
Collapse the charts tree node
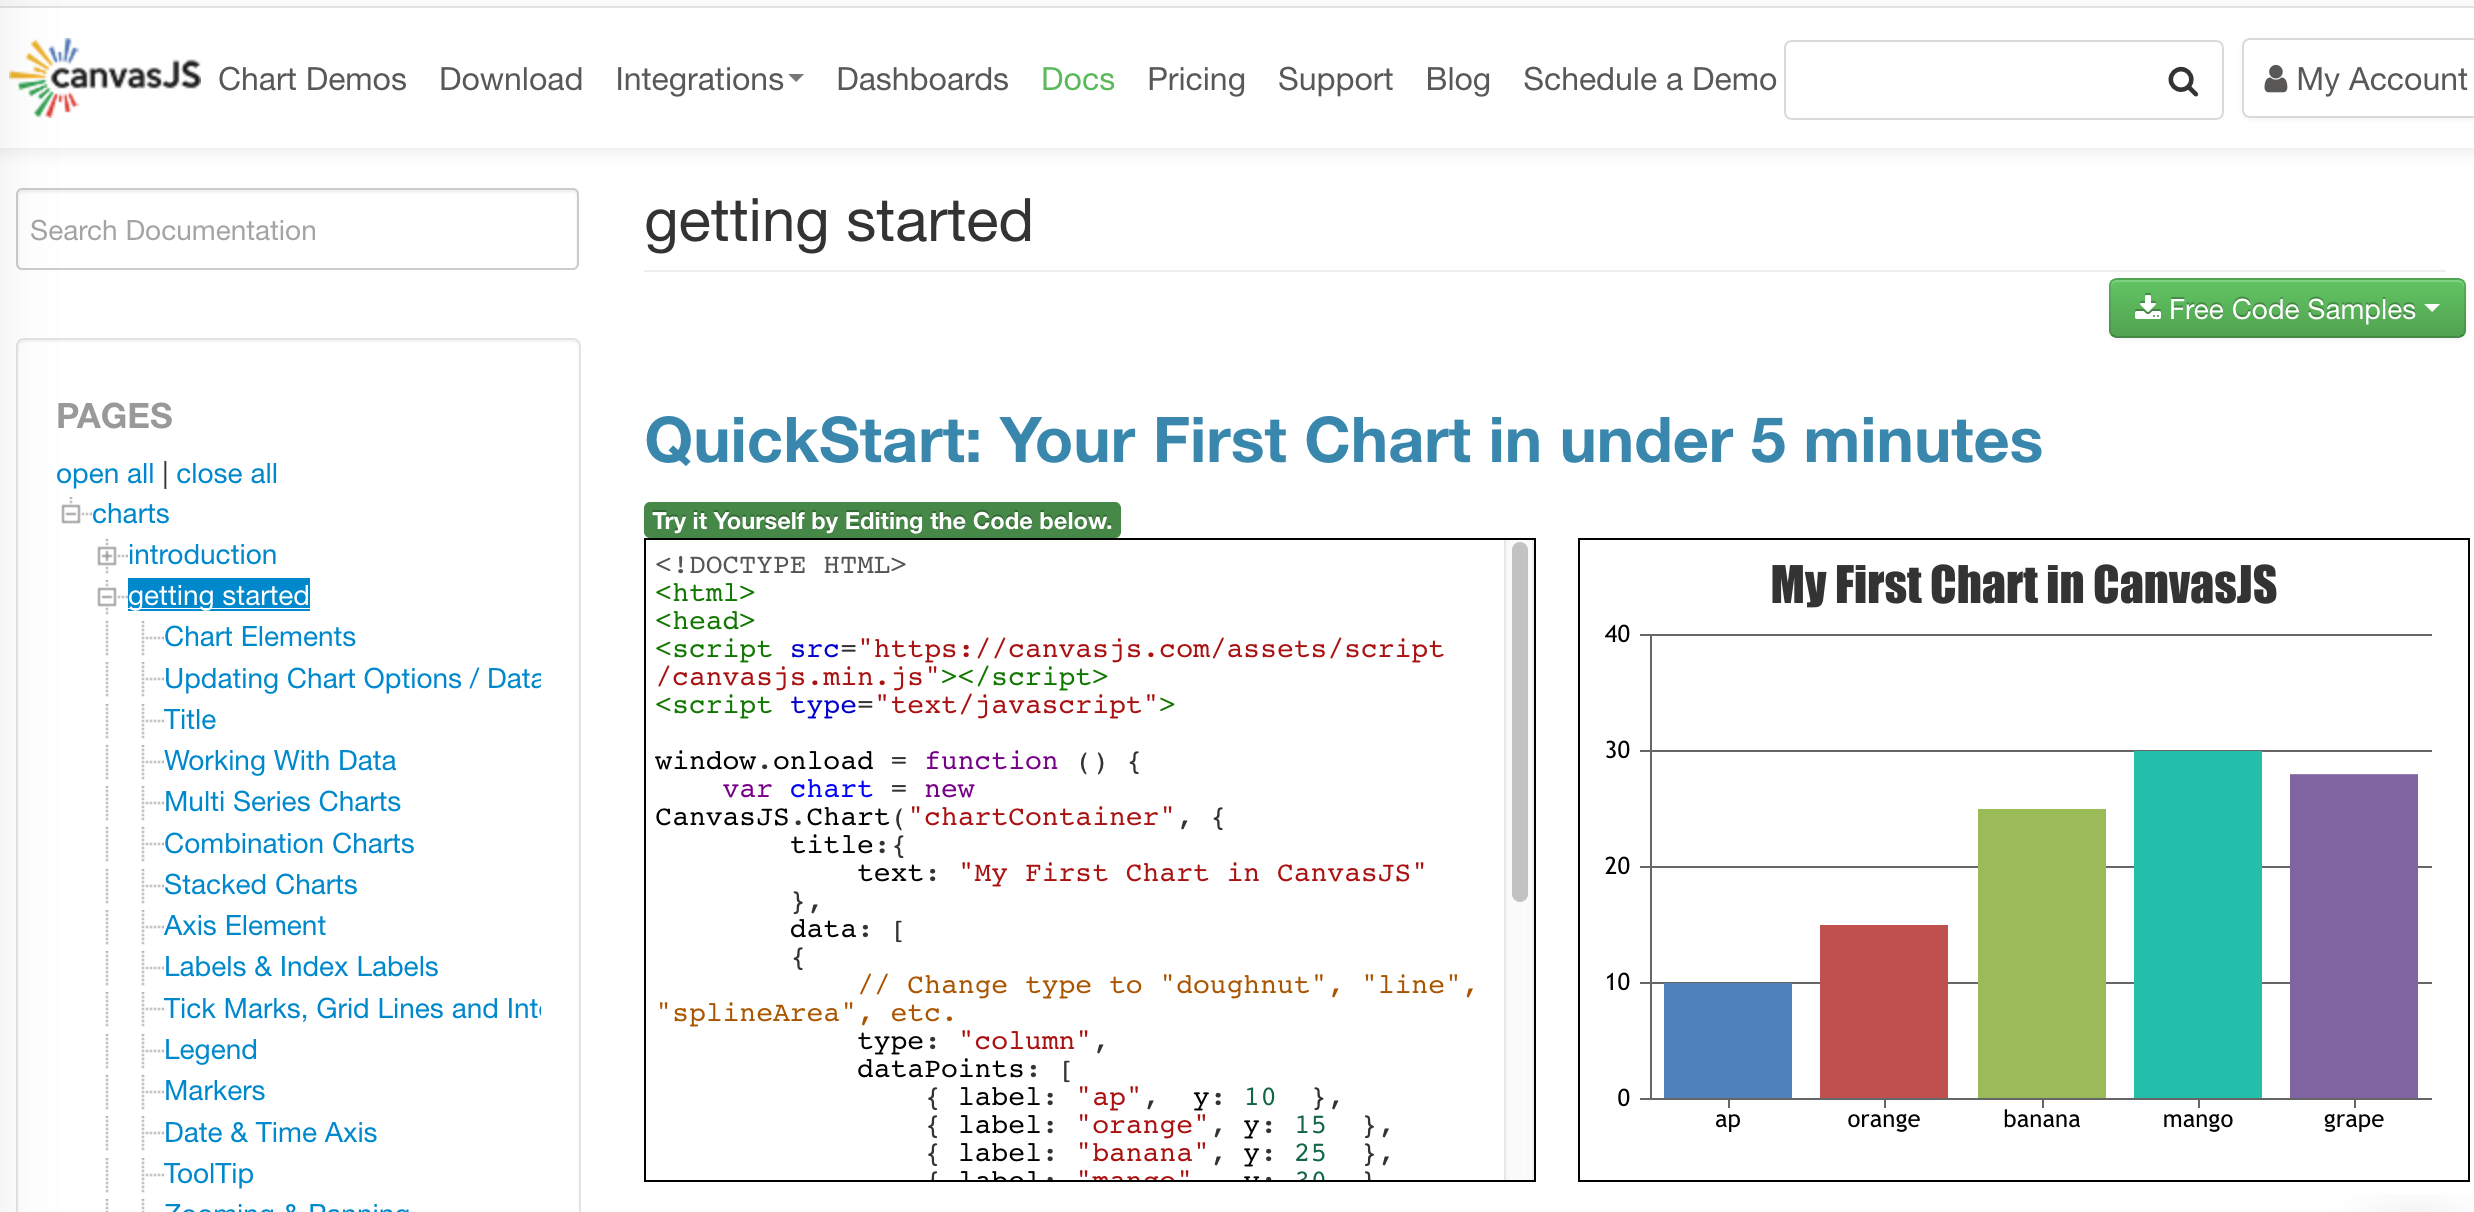(x=71, y=514)
